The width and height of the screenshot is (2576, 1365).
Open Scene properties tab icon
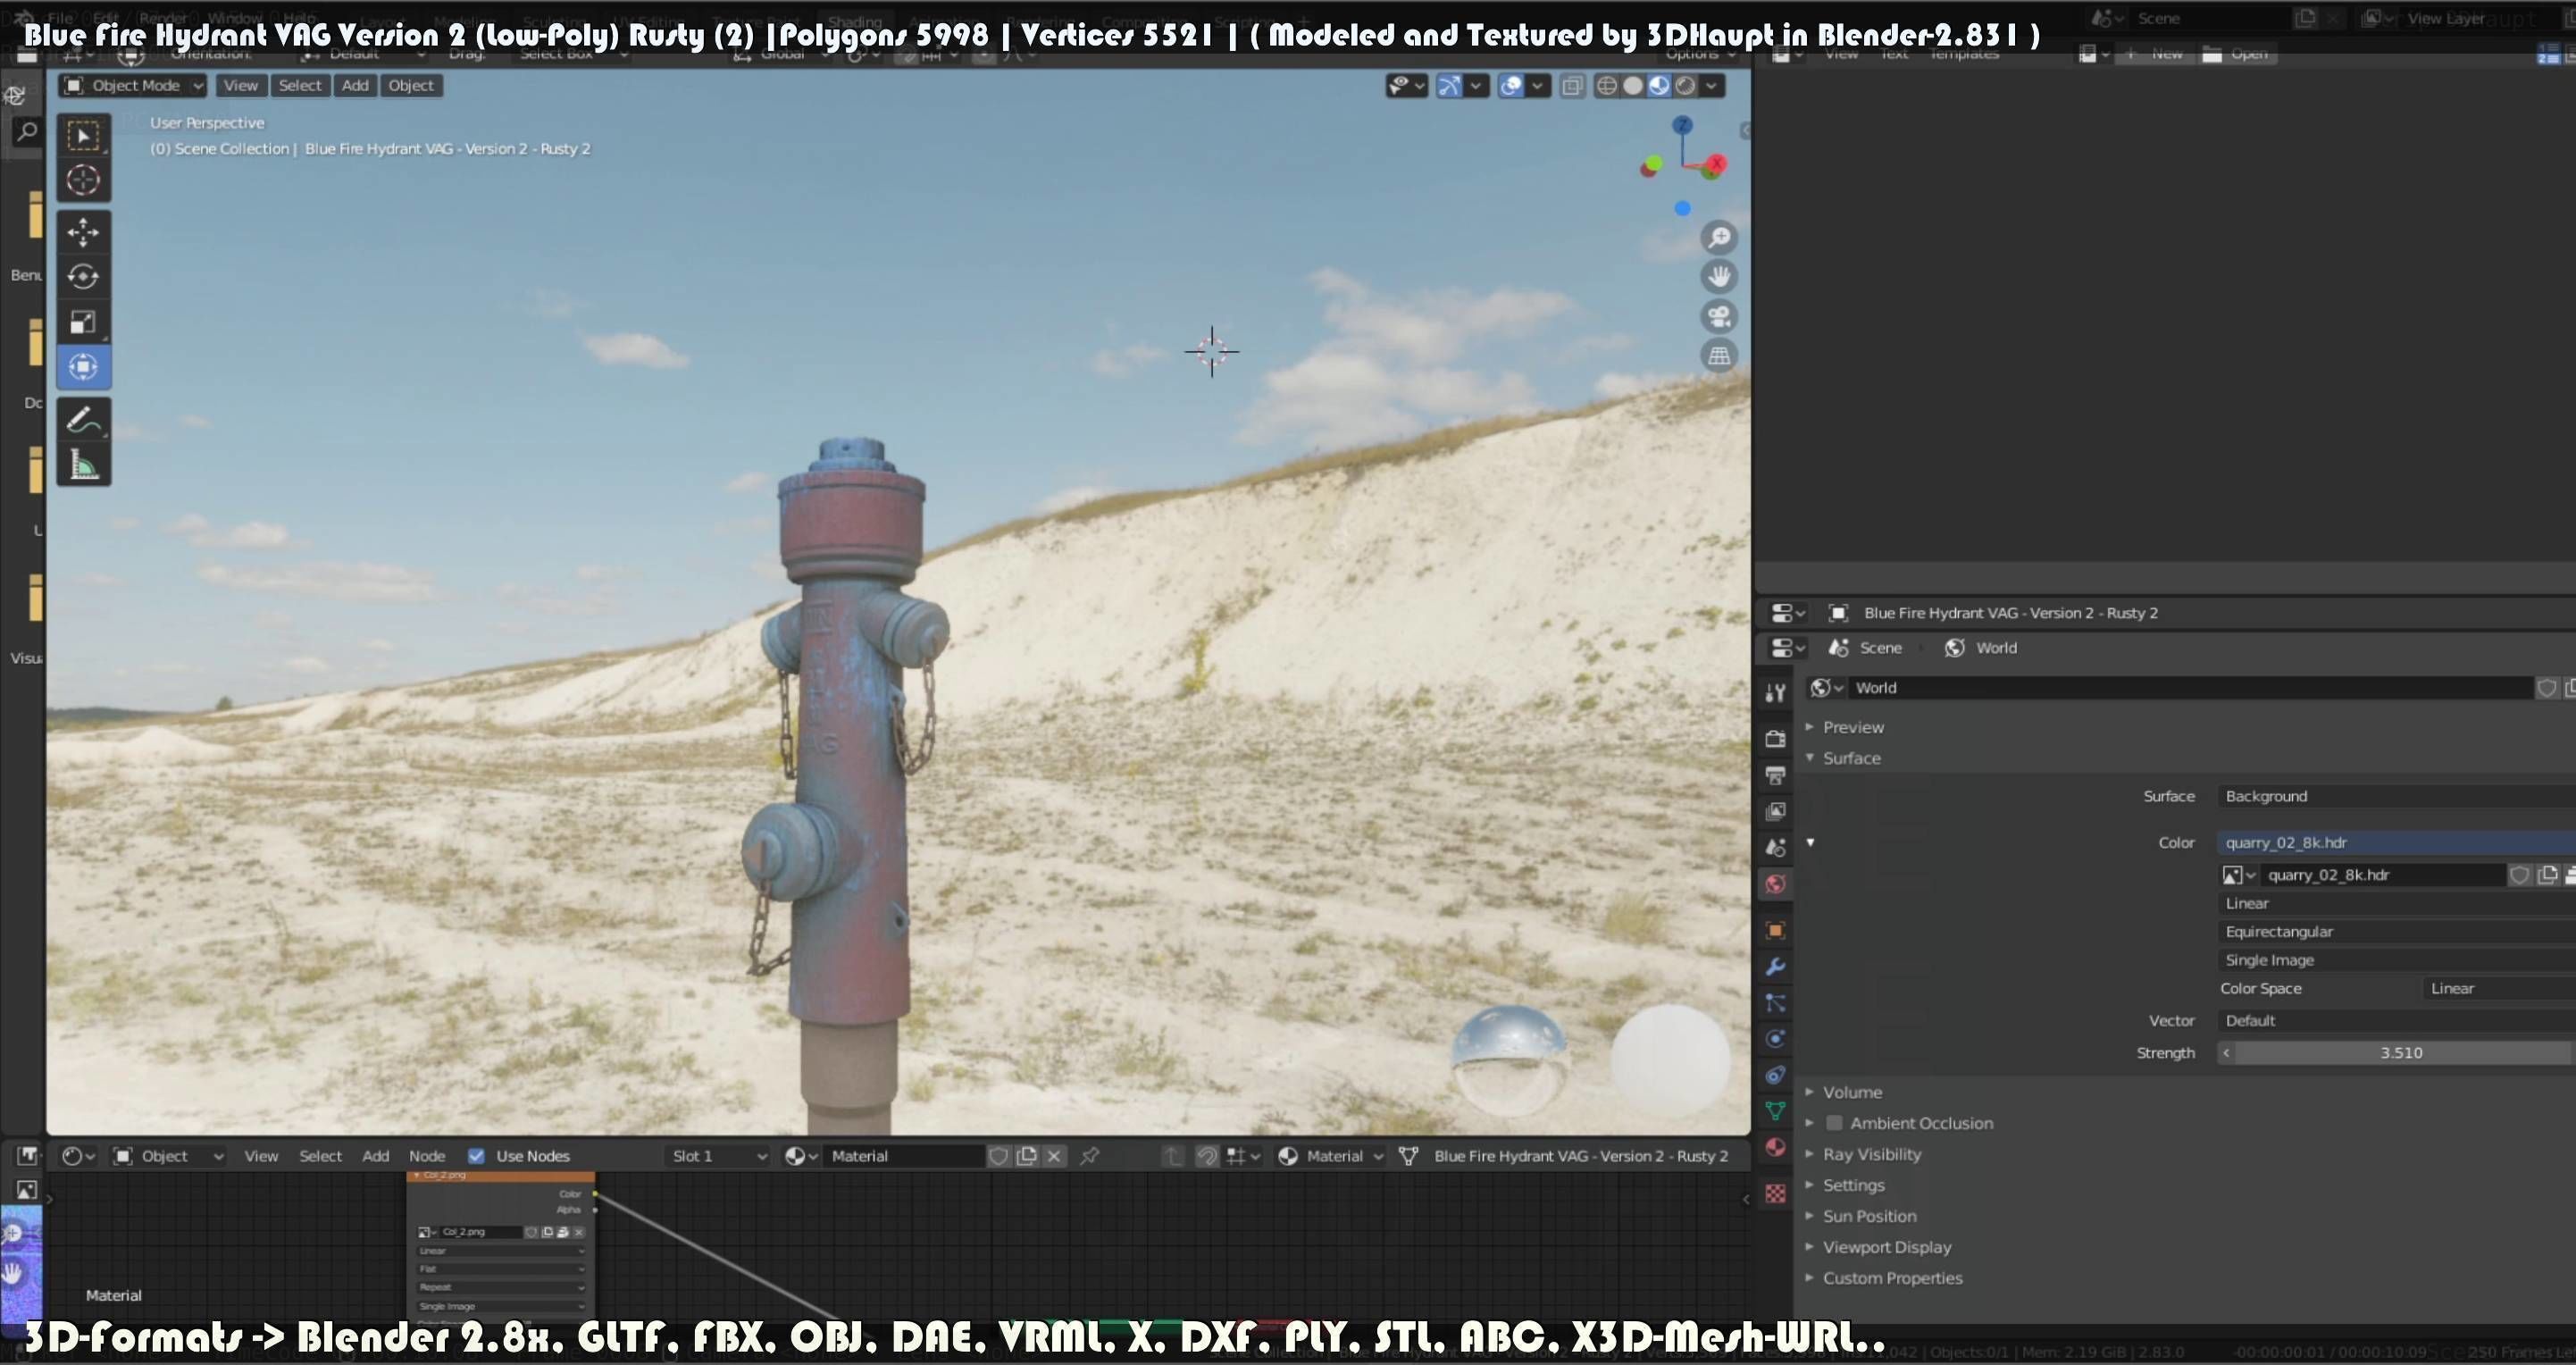pyautogui.click(x=1775, y=848)
